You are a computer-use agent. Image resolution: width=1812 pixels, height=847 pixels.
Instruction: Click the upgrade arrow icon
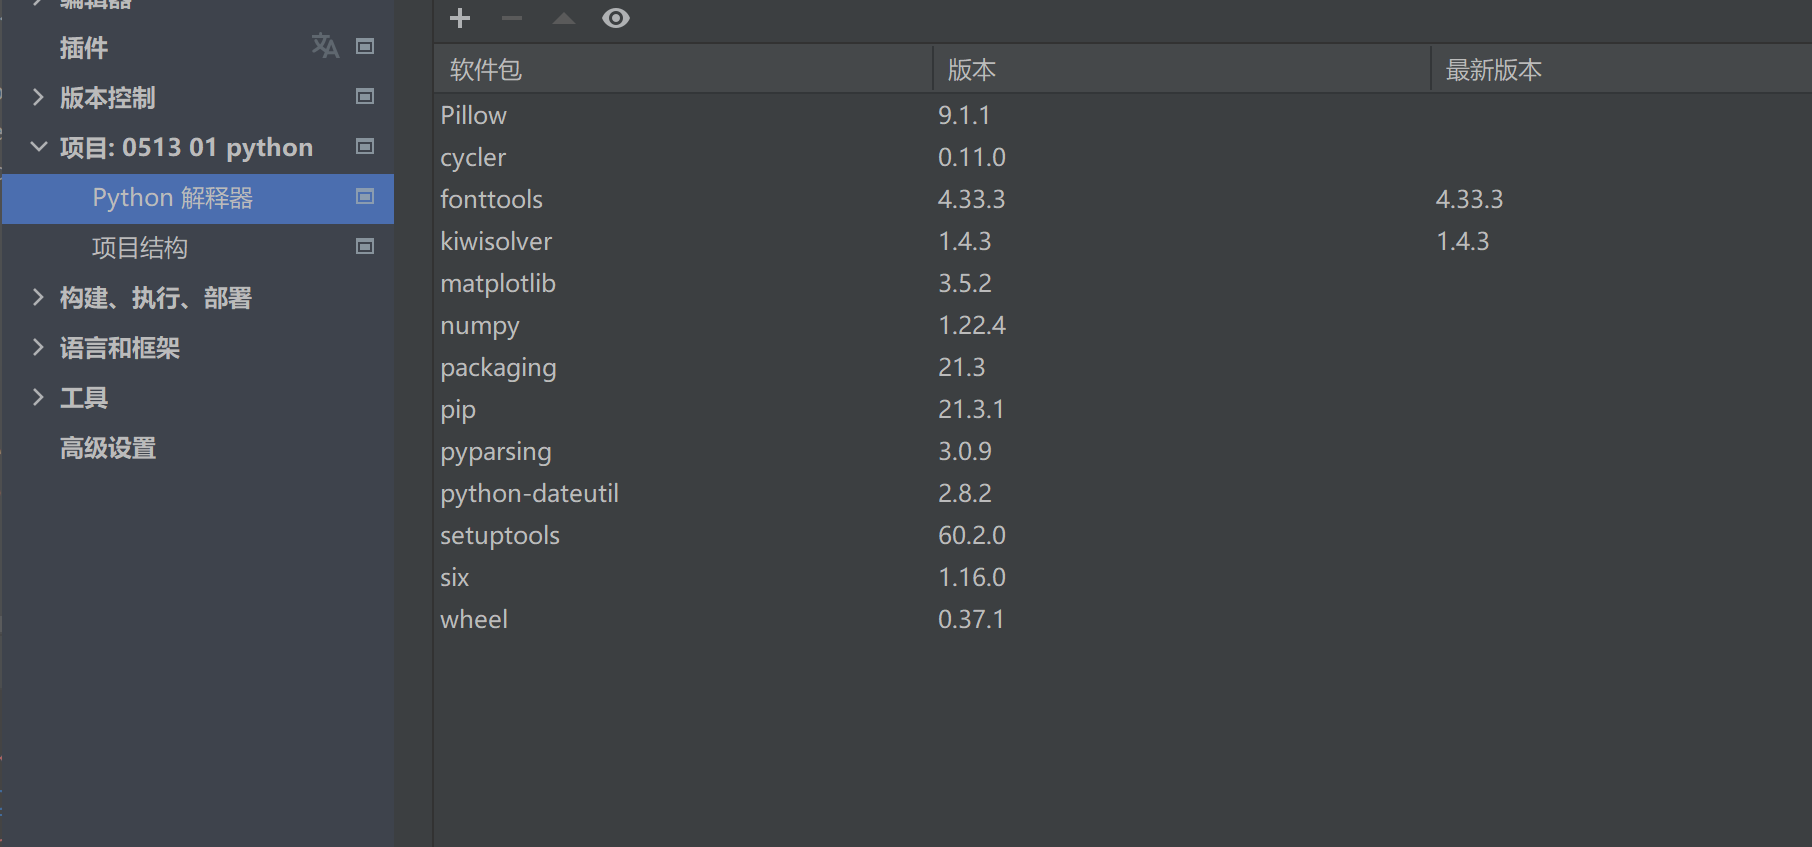pyautogui.click(x=564, y=18)
